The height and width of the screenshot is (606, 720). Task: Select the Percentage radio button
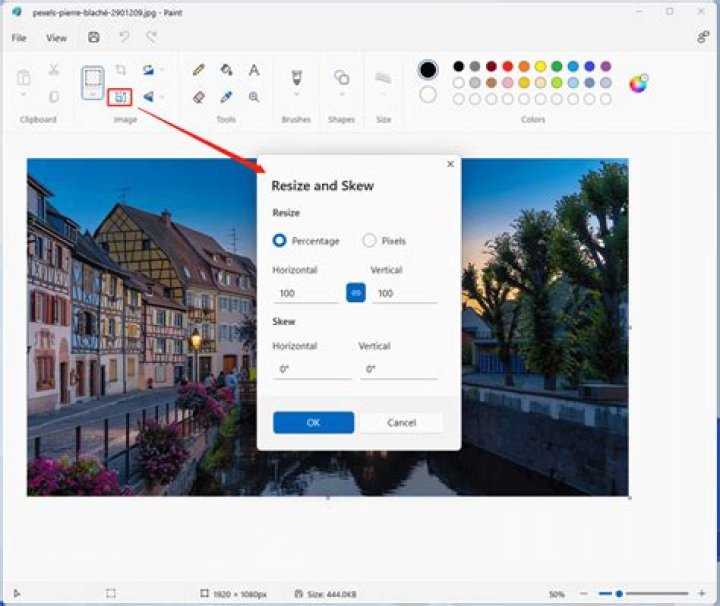[279, 241]
